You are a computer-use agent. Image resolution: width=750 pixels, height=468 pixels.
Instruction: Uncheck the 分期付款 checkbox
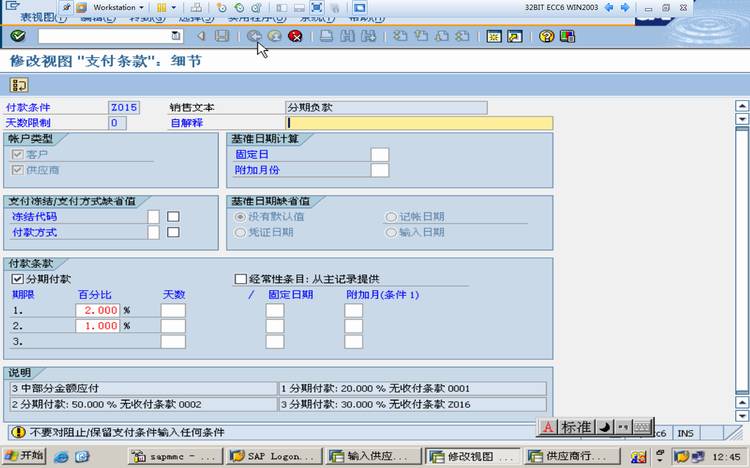[17, 279]
